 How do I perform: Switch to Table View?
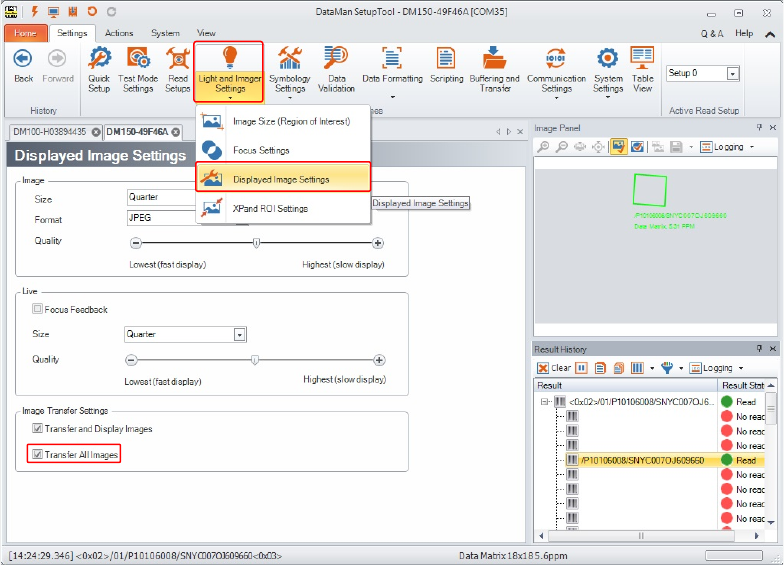642,70
